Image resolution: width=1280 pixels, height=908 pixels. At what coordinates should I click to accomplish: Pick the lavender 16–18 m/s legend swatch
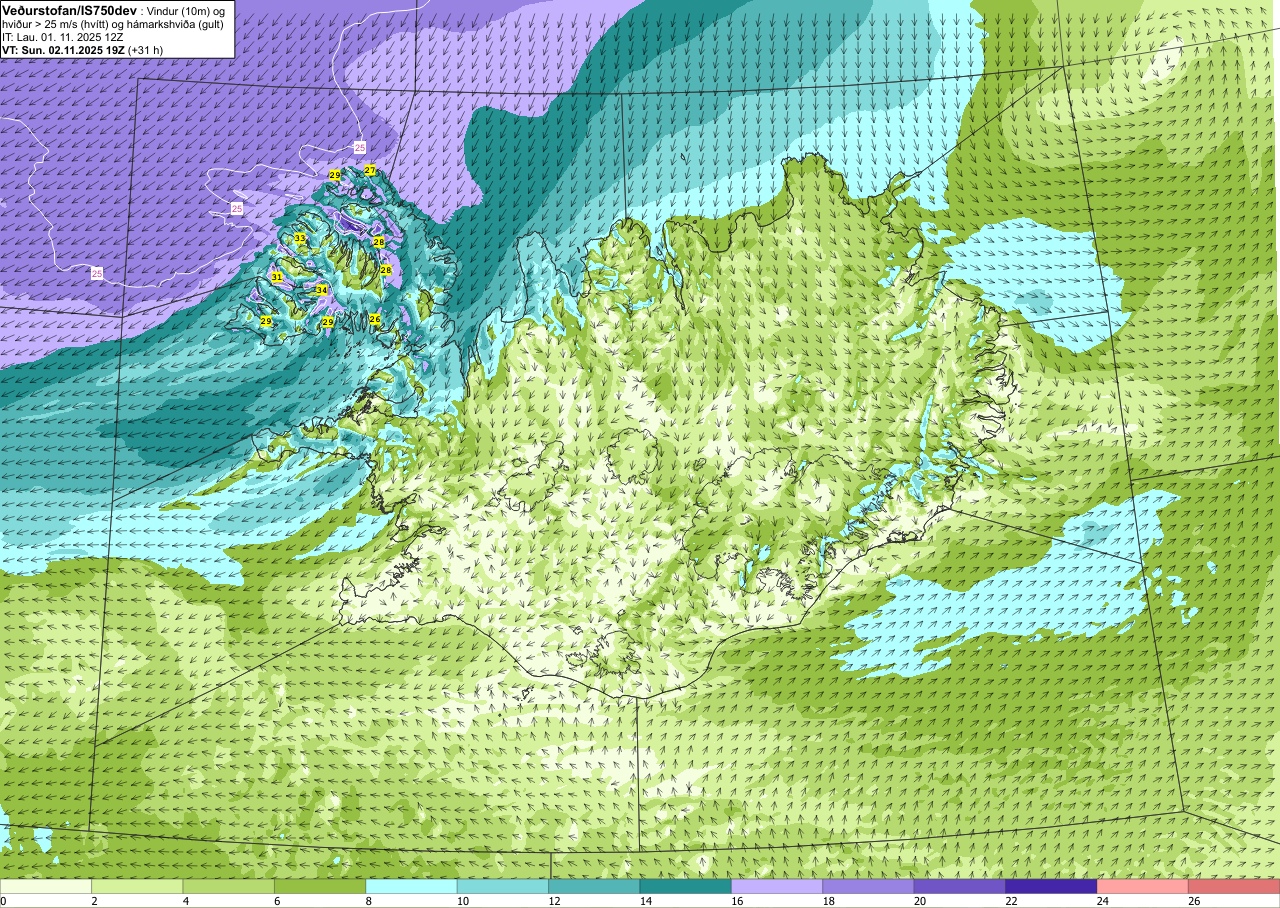[x=777, y=887]
